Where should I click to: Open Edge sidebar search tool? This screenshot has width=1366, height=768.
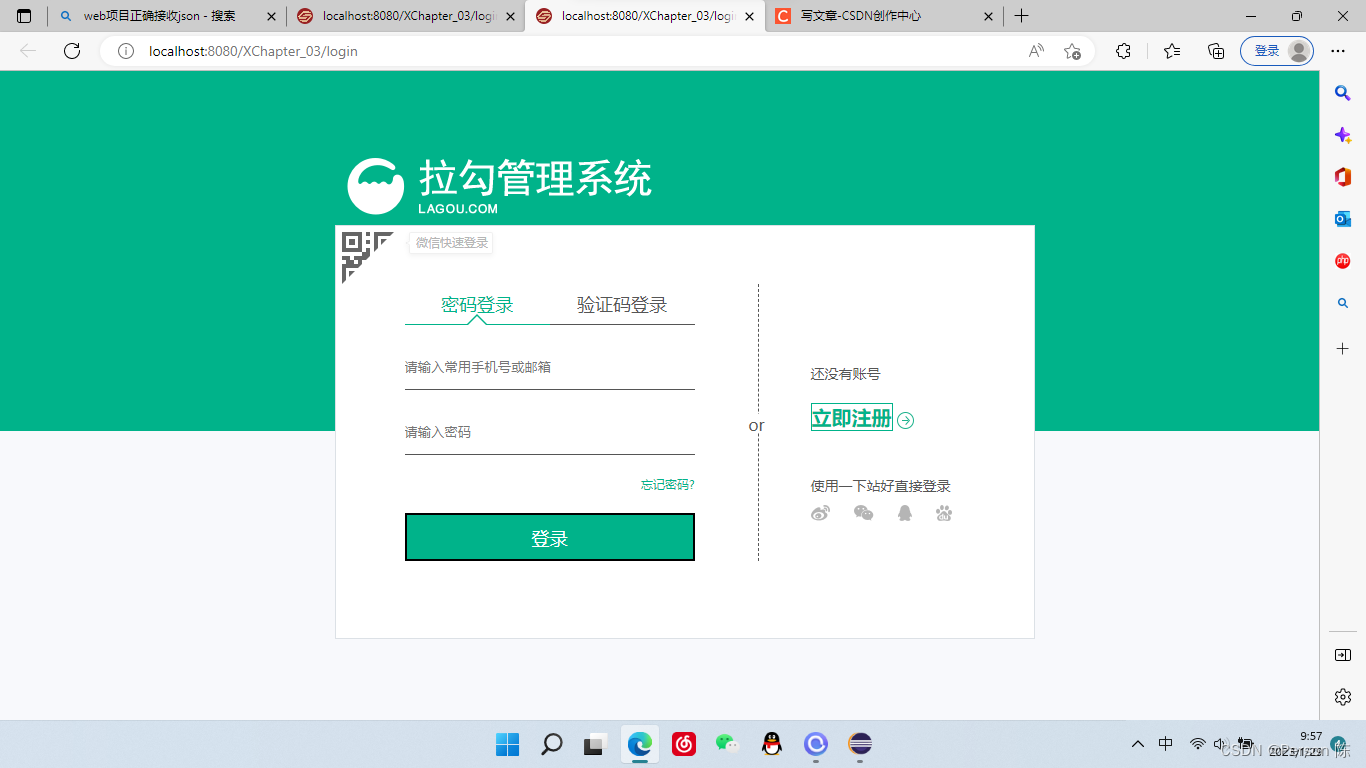click(x=1343, y=93)
